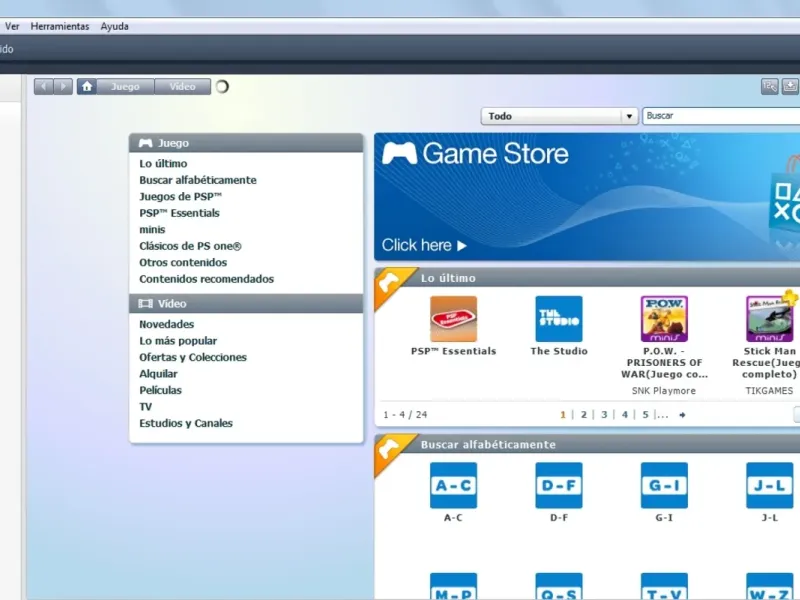Open the Stick Man Rescue cover
The height and width of the screenshot is (600, 800).
[769, 319]
